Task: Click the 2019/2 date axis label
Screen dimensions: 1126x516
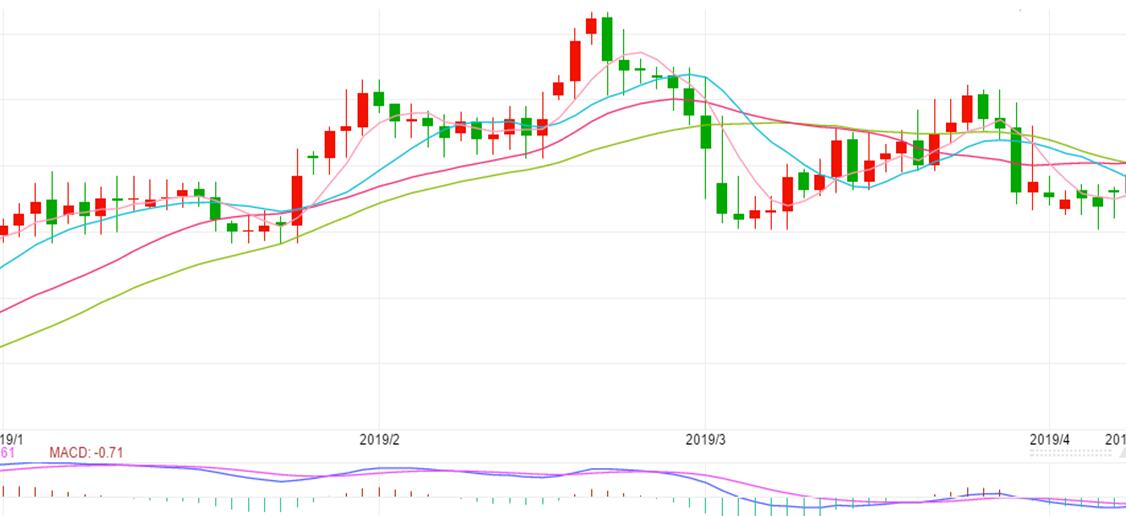Action: click(379, 439)
